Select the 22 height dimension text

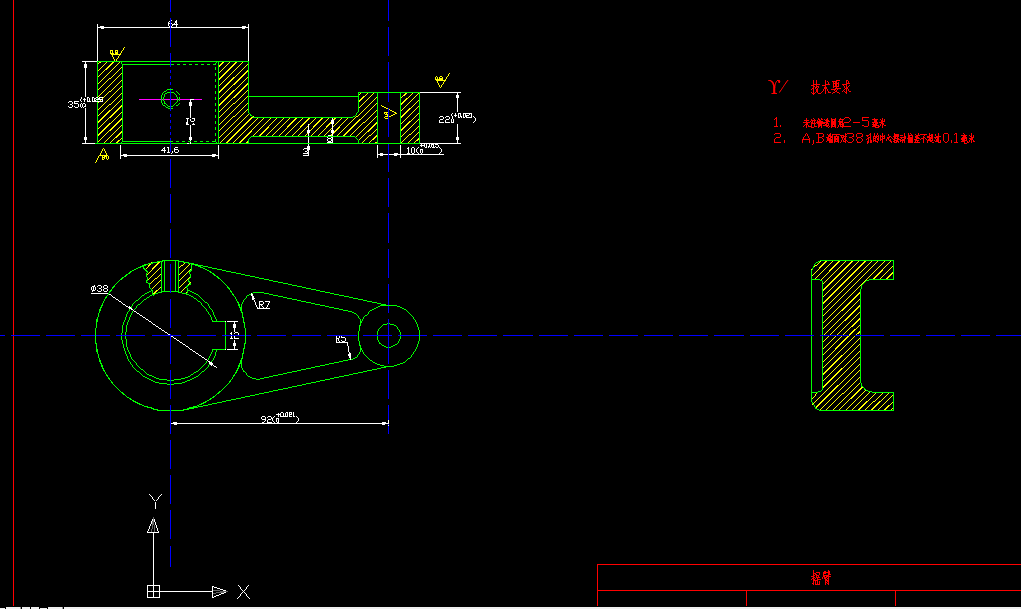(457, 118)
